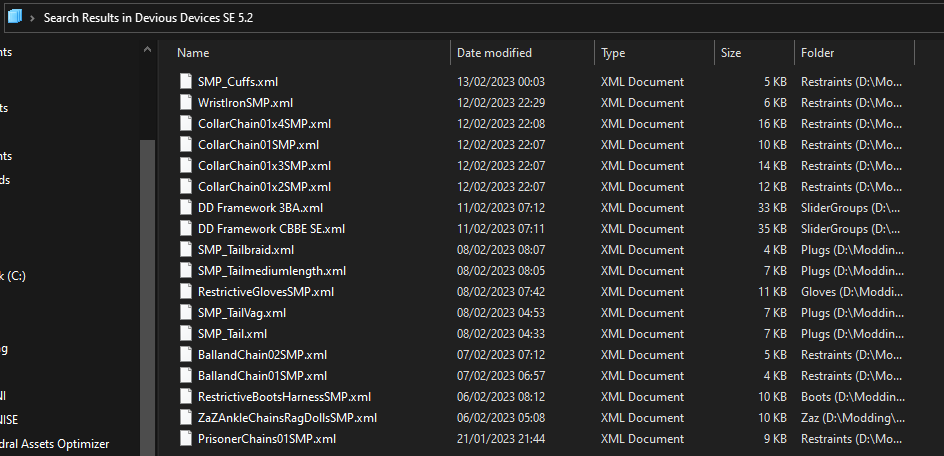Click the Boots folder cell
Screen dimensions: 944x456
pos(852,397)
